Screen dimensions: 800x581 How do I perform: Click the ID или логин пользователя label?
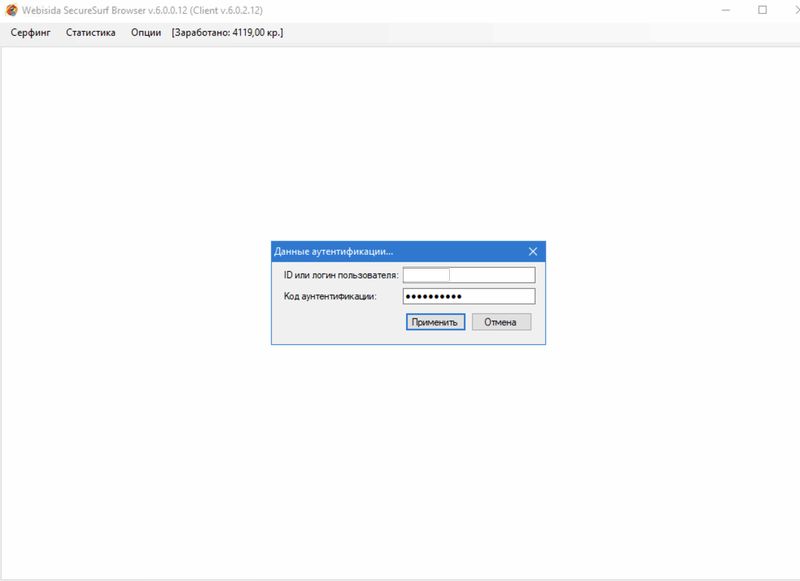341,275
